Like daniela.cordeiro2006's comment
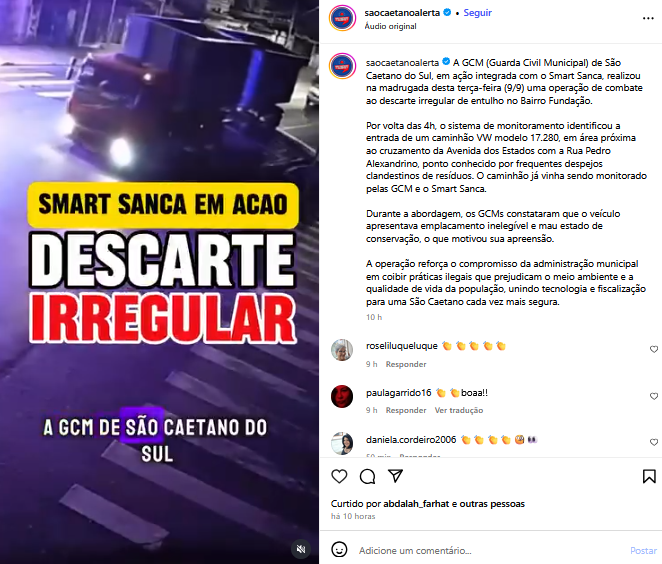 pyautogui.click(x=654, y=442)
